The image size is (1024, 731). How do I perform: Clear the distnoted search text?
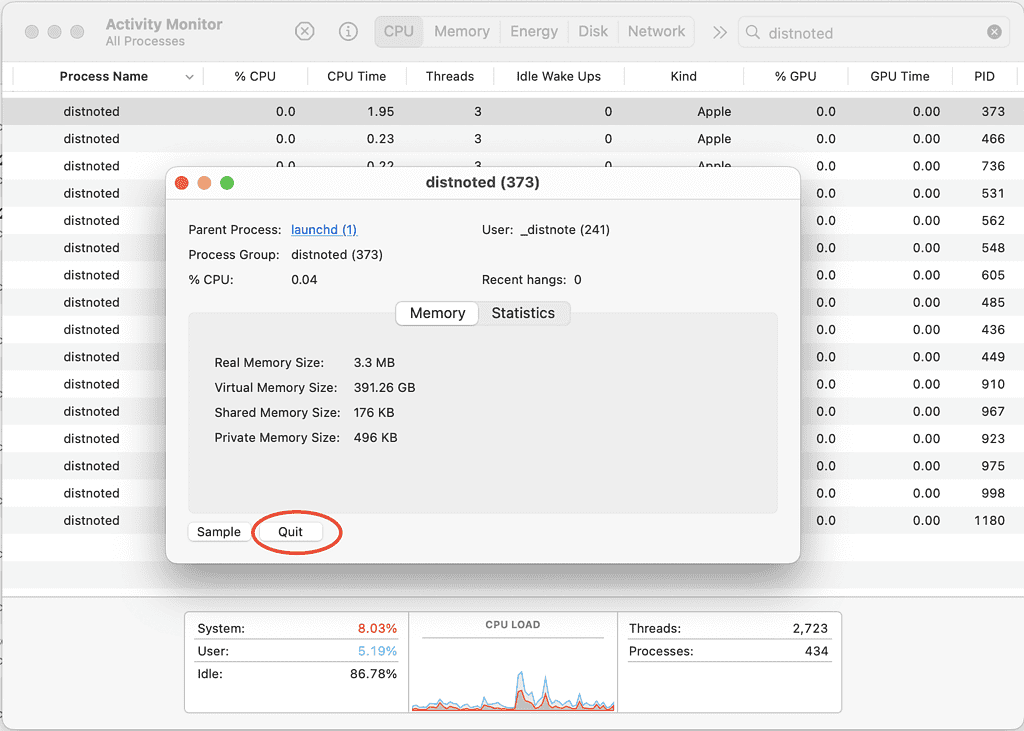(x=994, y=32)
